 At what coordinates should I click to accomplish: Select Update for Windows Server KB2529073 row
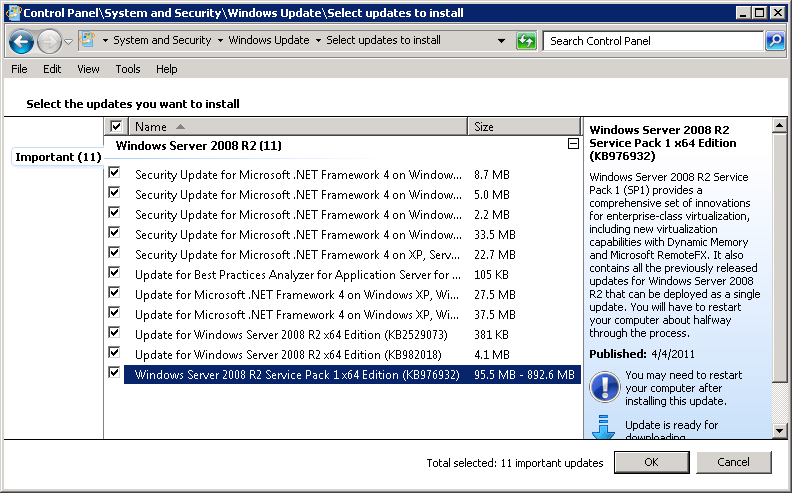(x=352, y=335)
